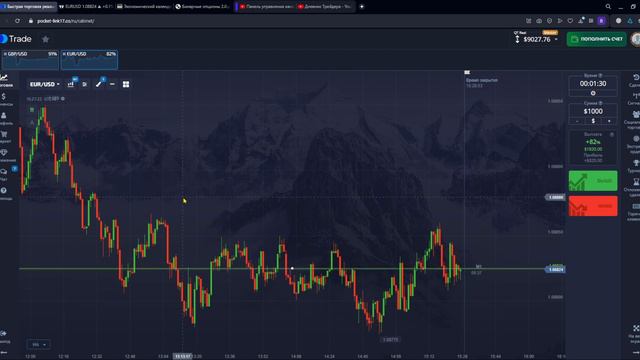The height and width of the screenshot is (360, 640).
Task: Click the minus line icon in chart toolbar
Action: tap(112, 84)
